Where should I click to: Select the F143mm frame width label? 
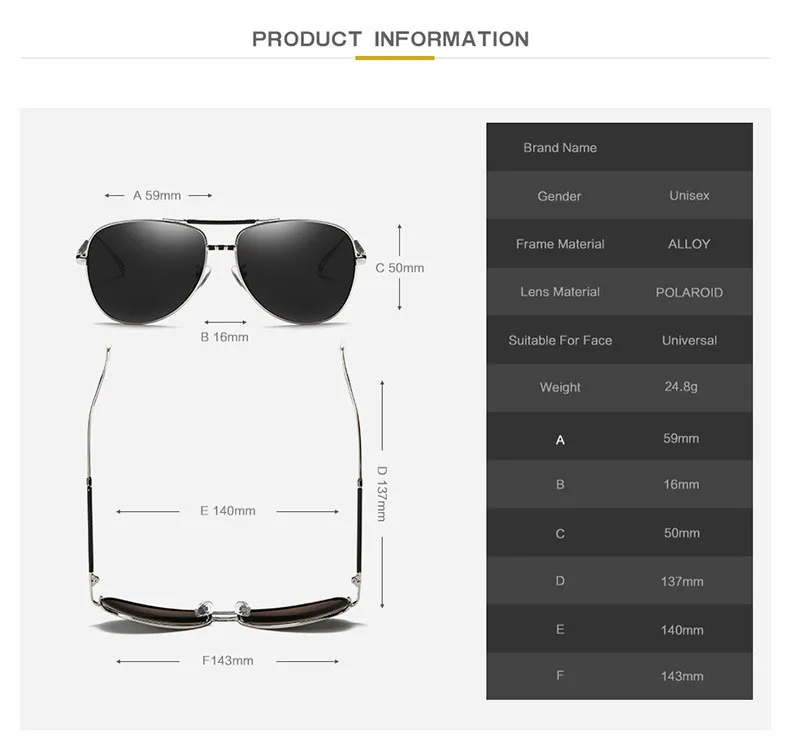[228, 660]
